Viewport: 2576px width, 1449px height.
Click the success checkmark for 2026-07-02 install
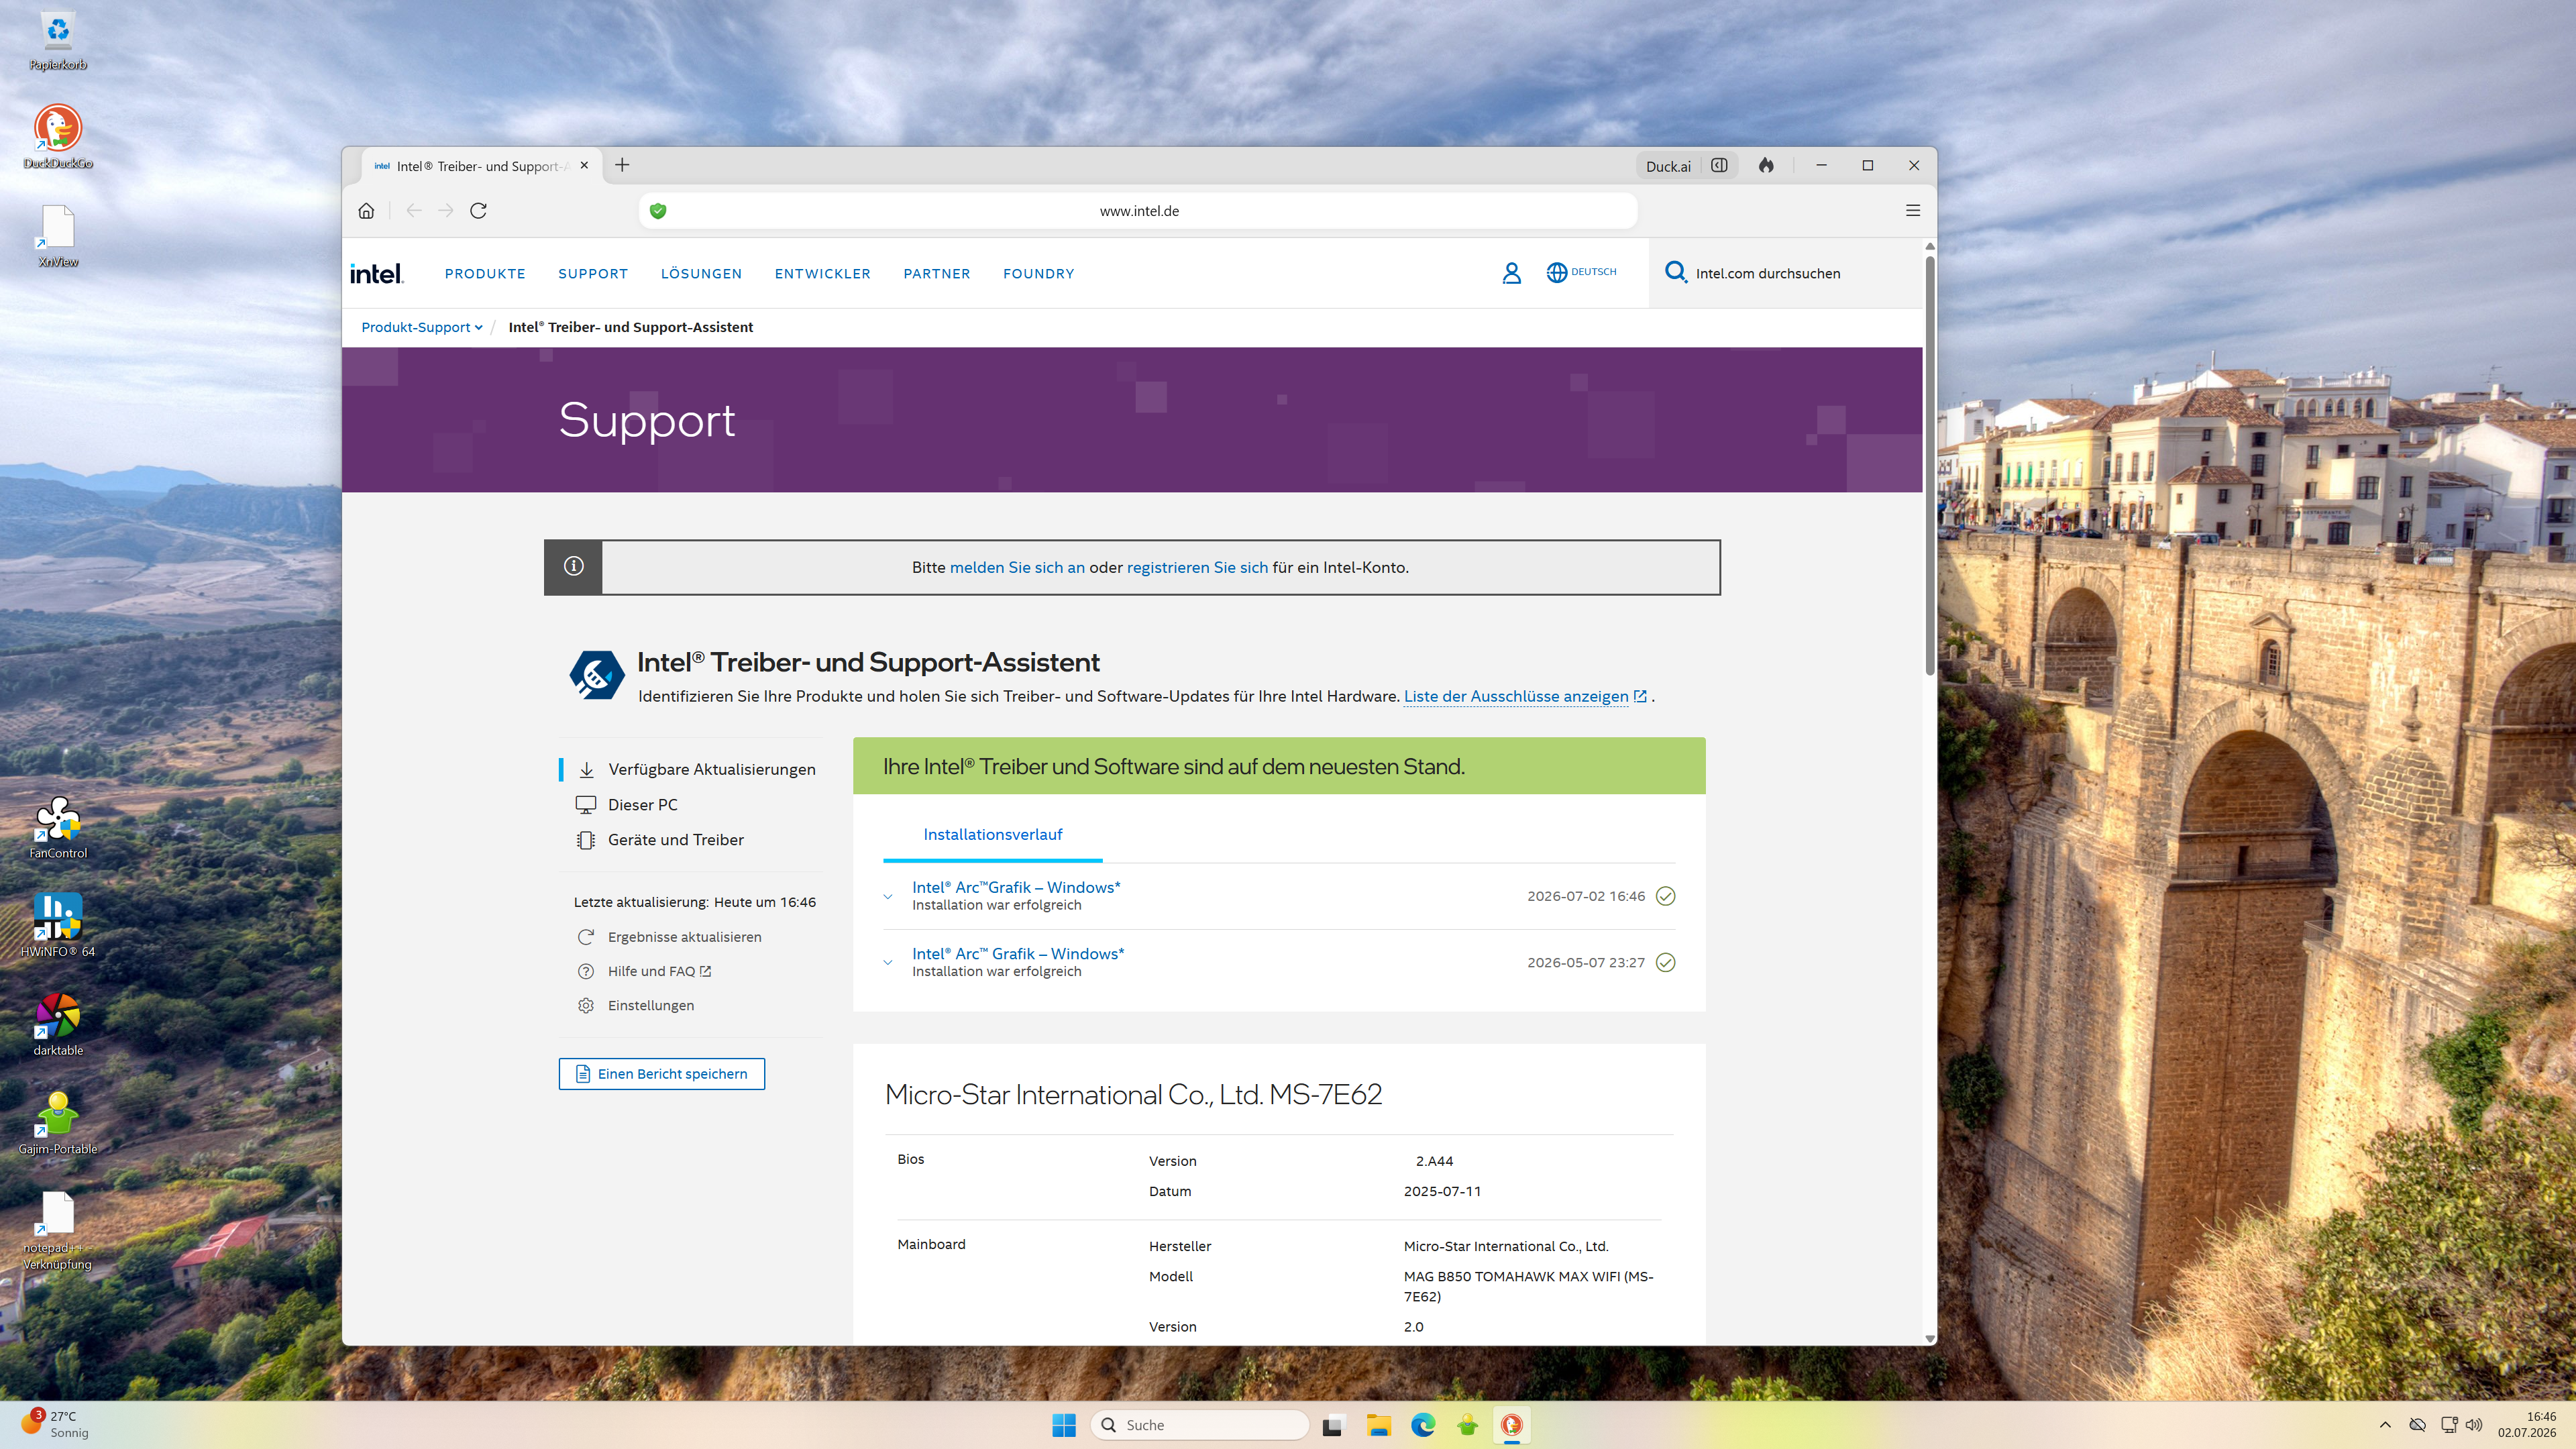pyautogui.click(x=1665, y=896)
